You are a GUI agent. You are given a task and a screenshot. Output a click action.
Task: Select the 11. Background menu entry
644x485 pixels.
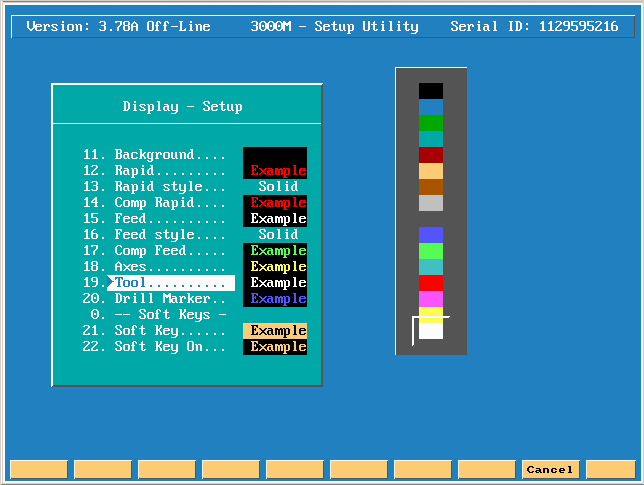[154, 155]
